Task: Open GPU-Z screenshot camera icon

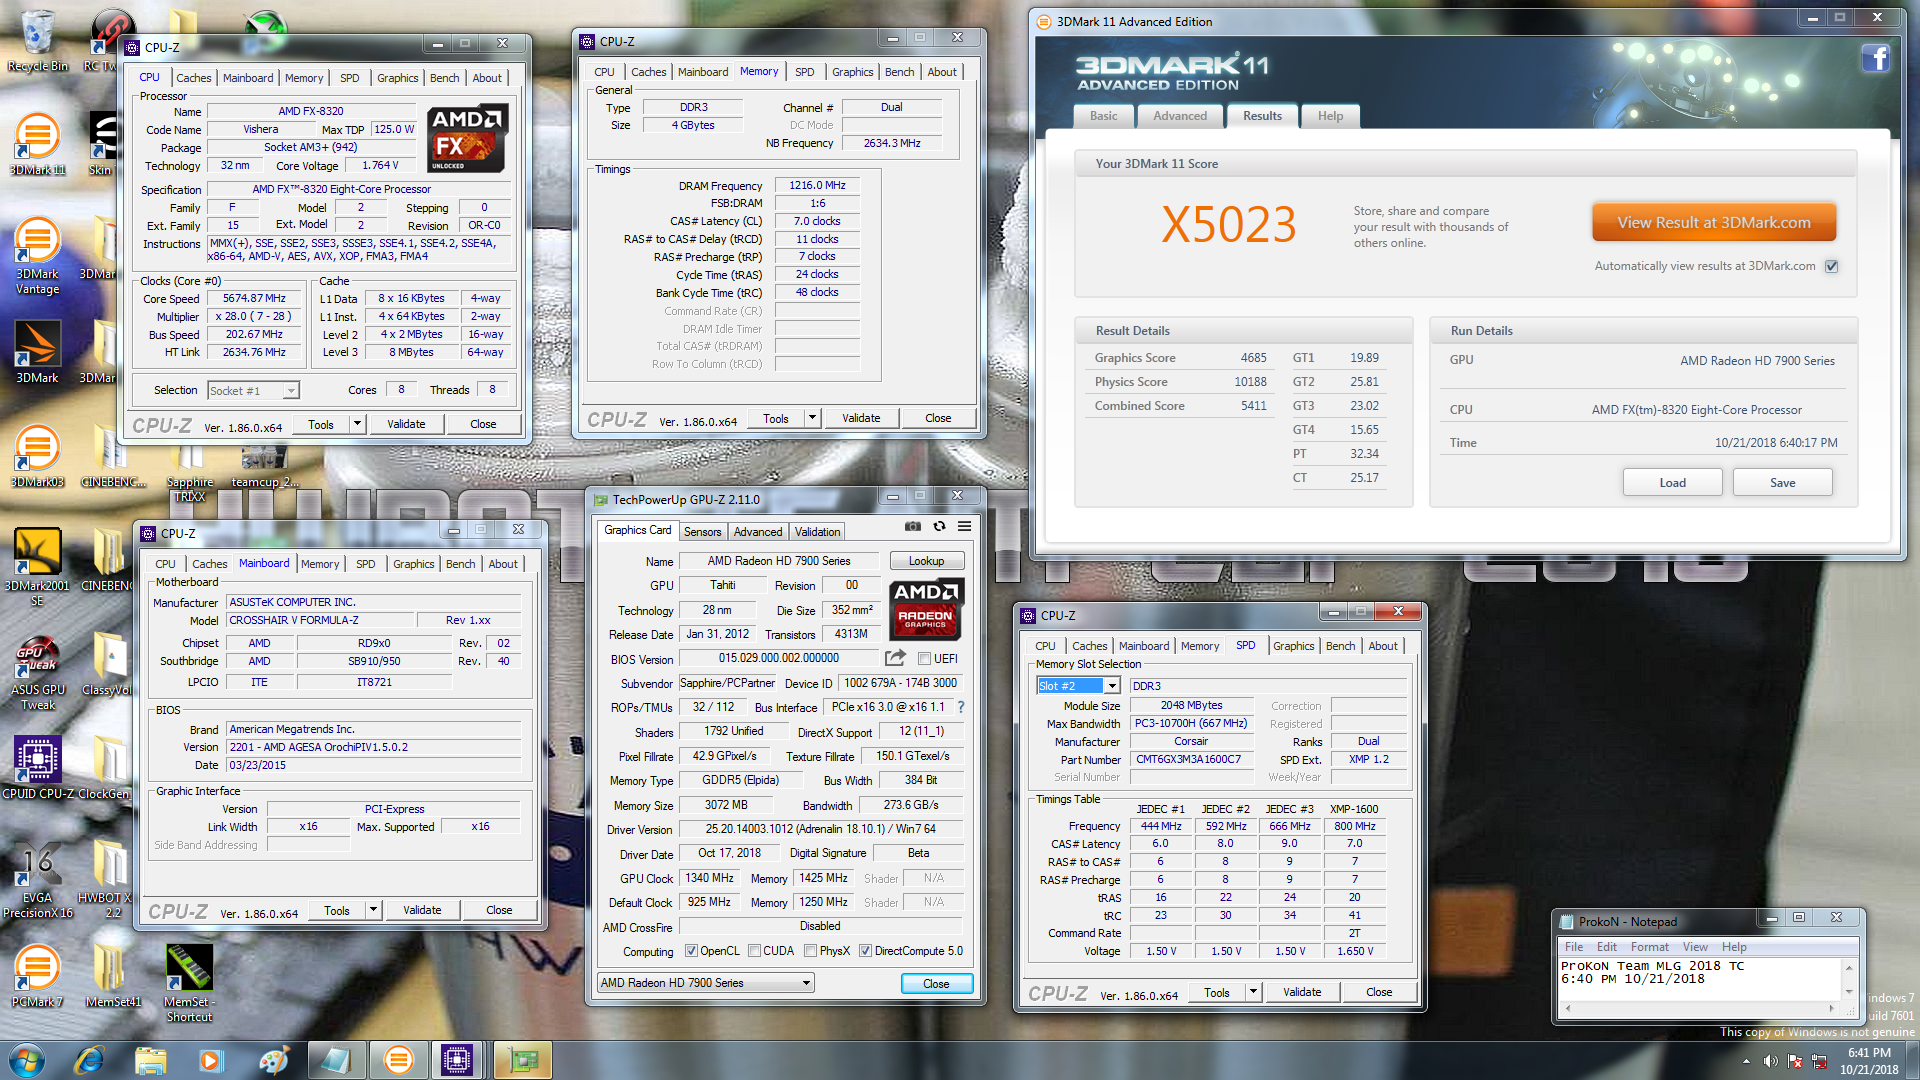Action: (912, 526)
